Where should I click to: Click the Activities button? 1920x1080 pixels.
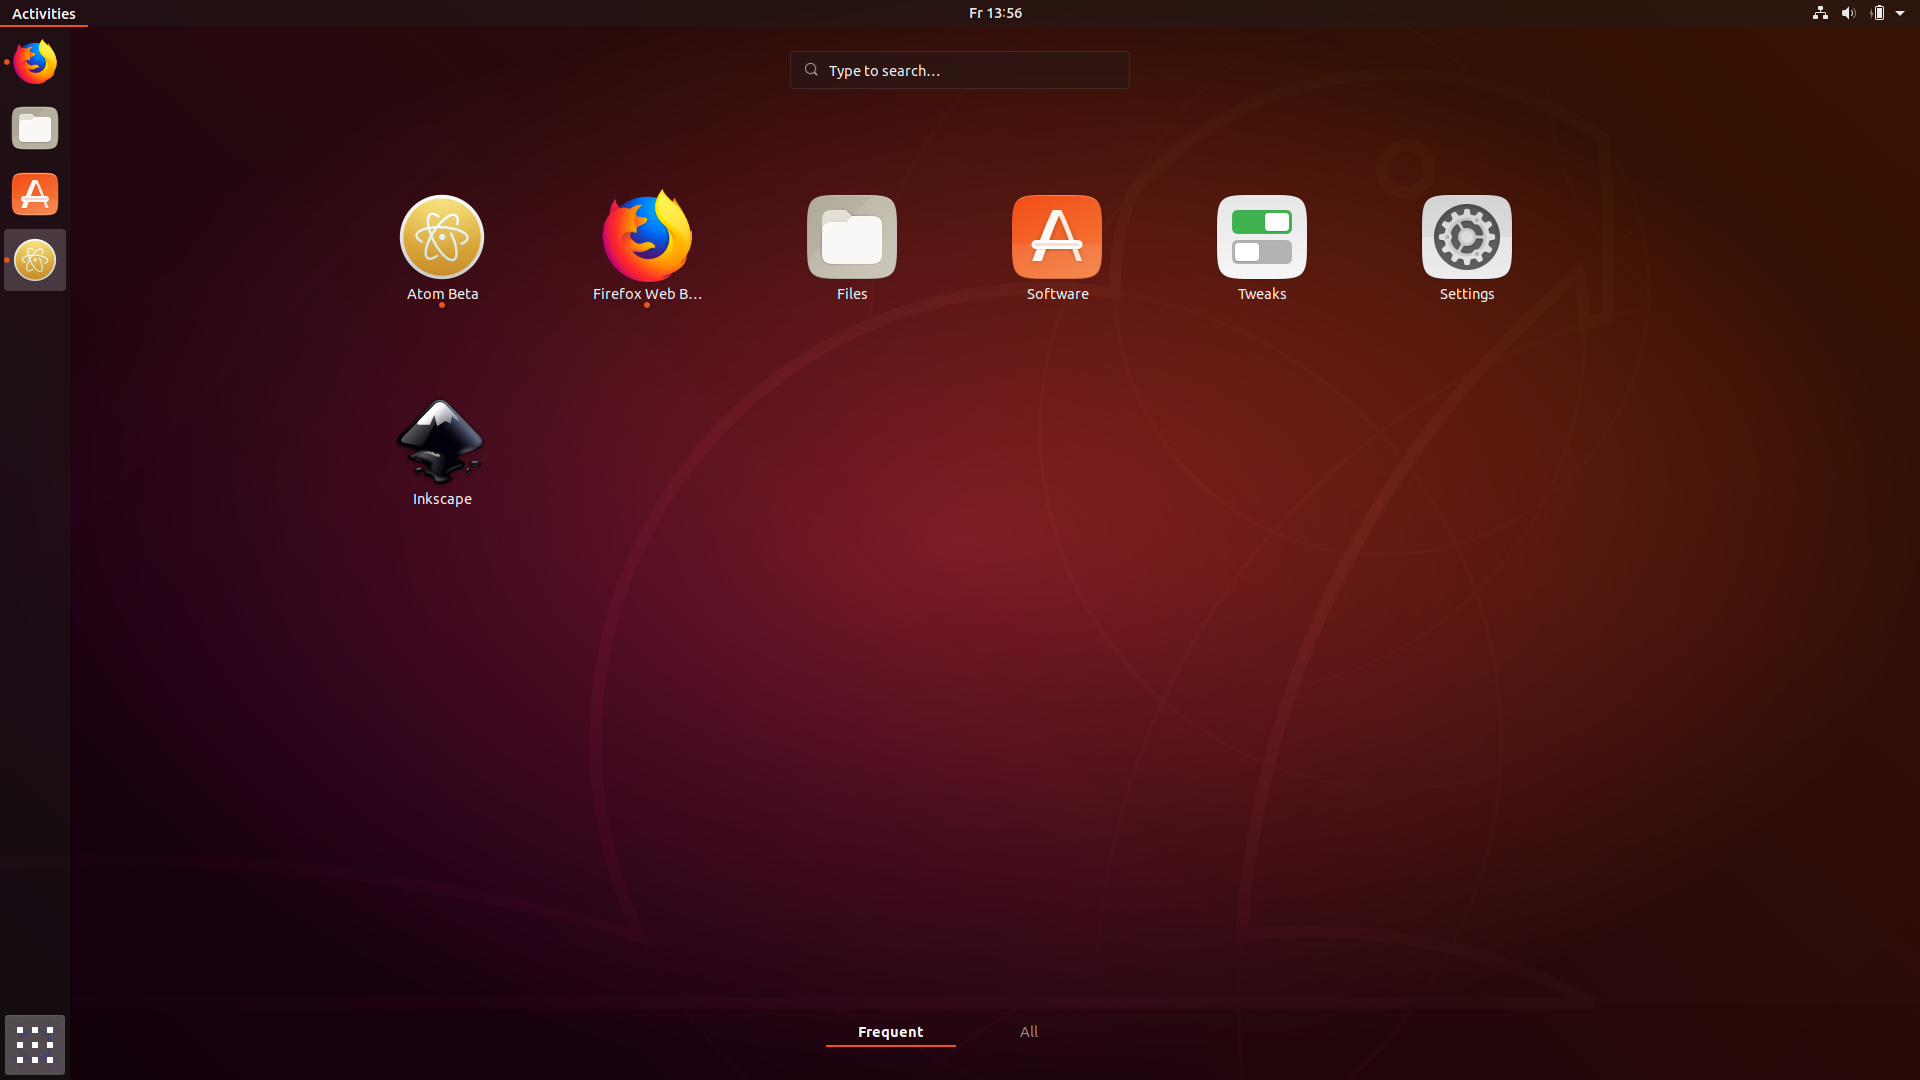44,13
